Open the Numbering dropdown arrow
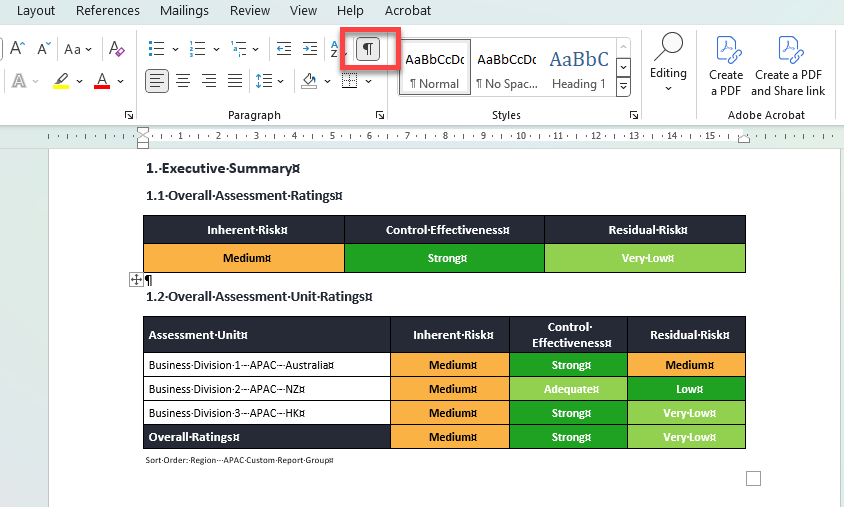Viewport: 844px width, 507px height. point(216,50)
